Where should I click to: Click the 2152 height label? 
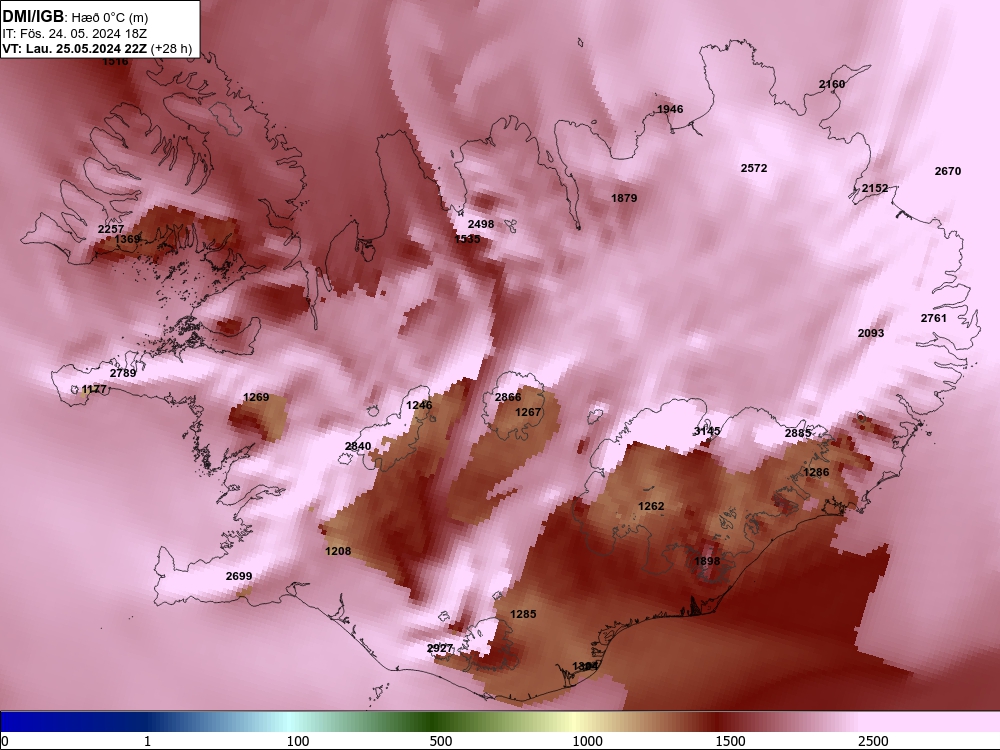(x=875, y=188)
